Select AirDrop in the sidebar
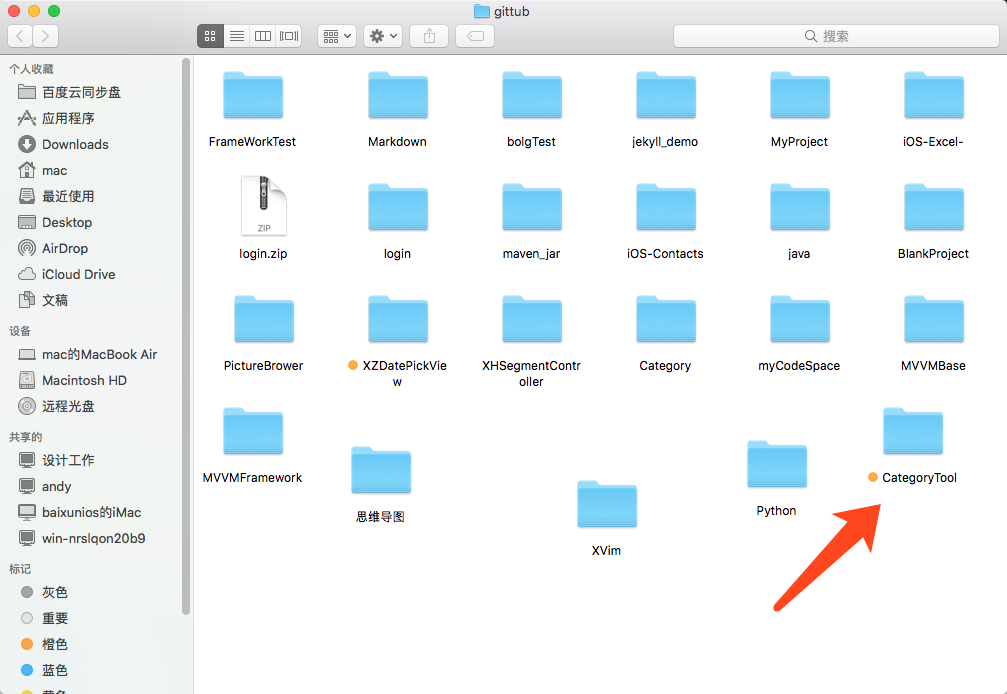The width and height of the screenshot is (1007, 694). pos(65,248)
